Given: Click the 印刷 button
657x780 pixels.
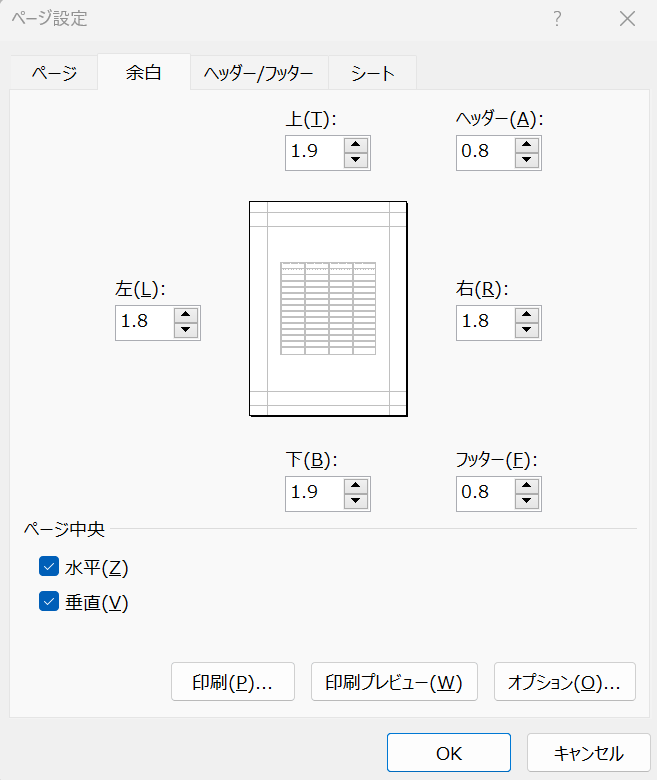Looking at the screenshot, I should 233,682.
